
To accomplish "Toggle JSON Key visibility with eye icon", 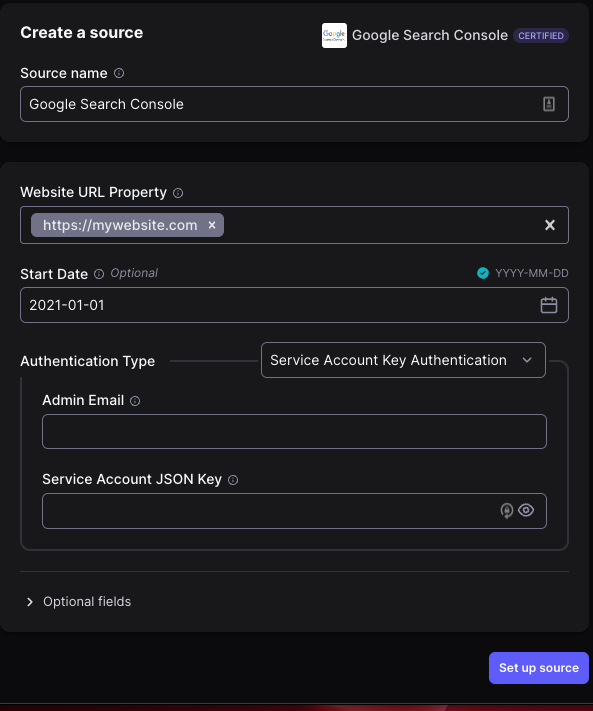I will [526, 510].
